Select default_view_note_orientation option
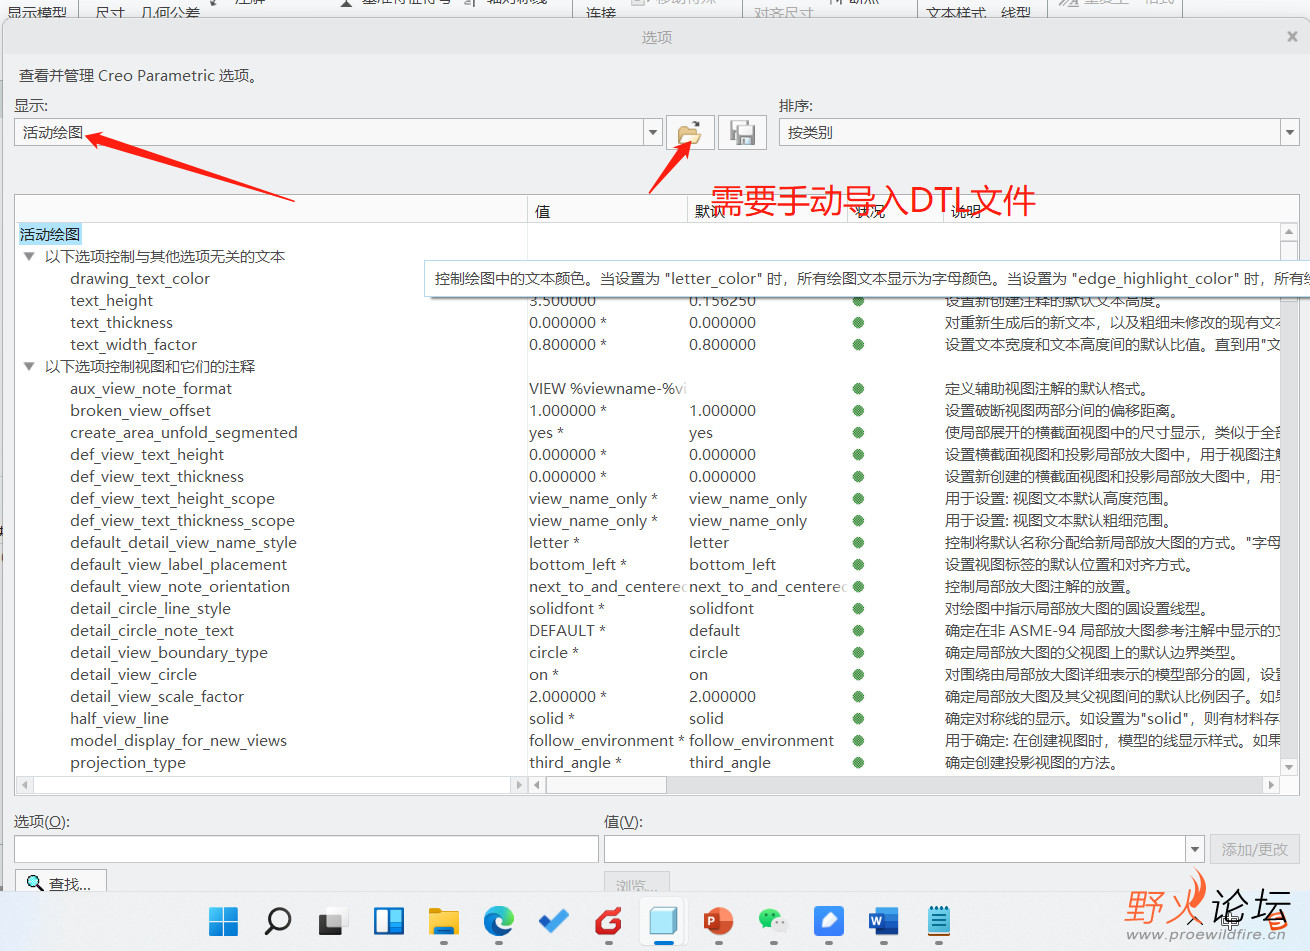Viewport: 1310px width, 951px height. coord(180,587)
